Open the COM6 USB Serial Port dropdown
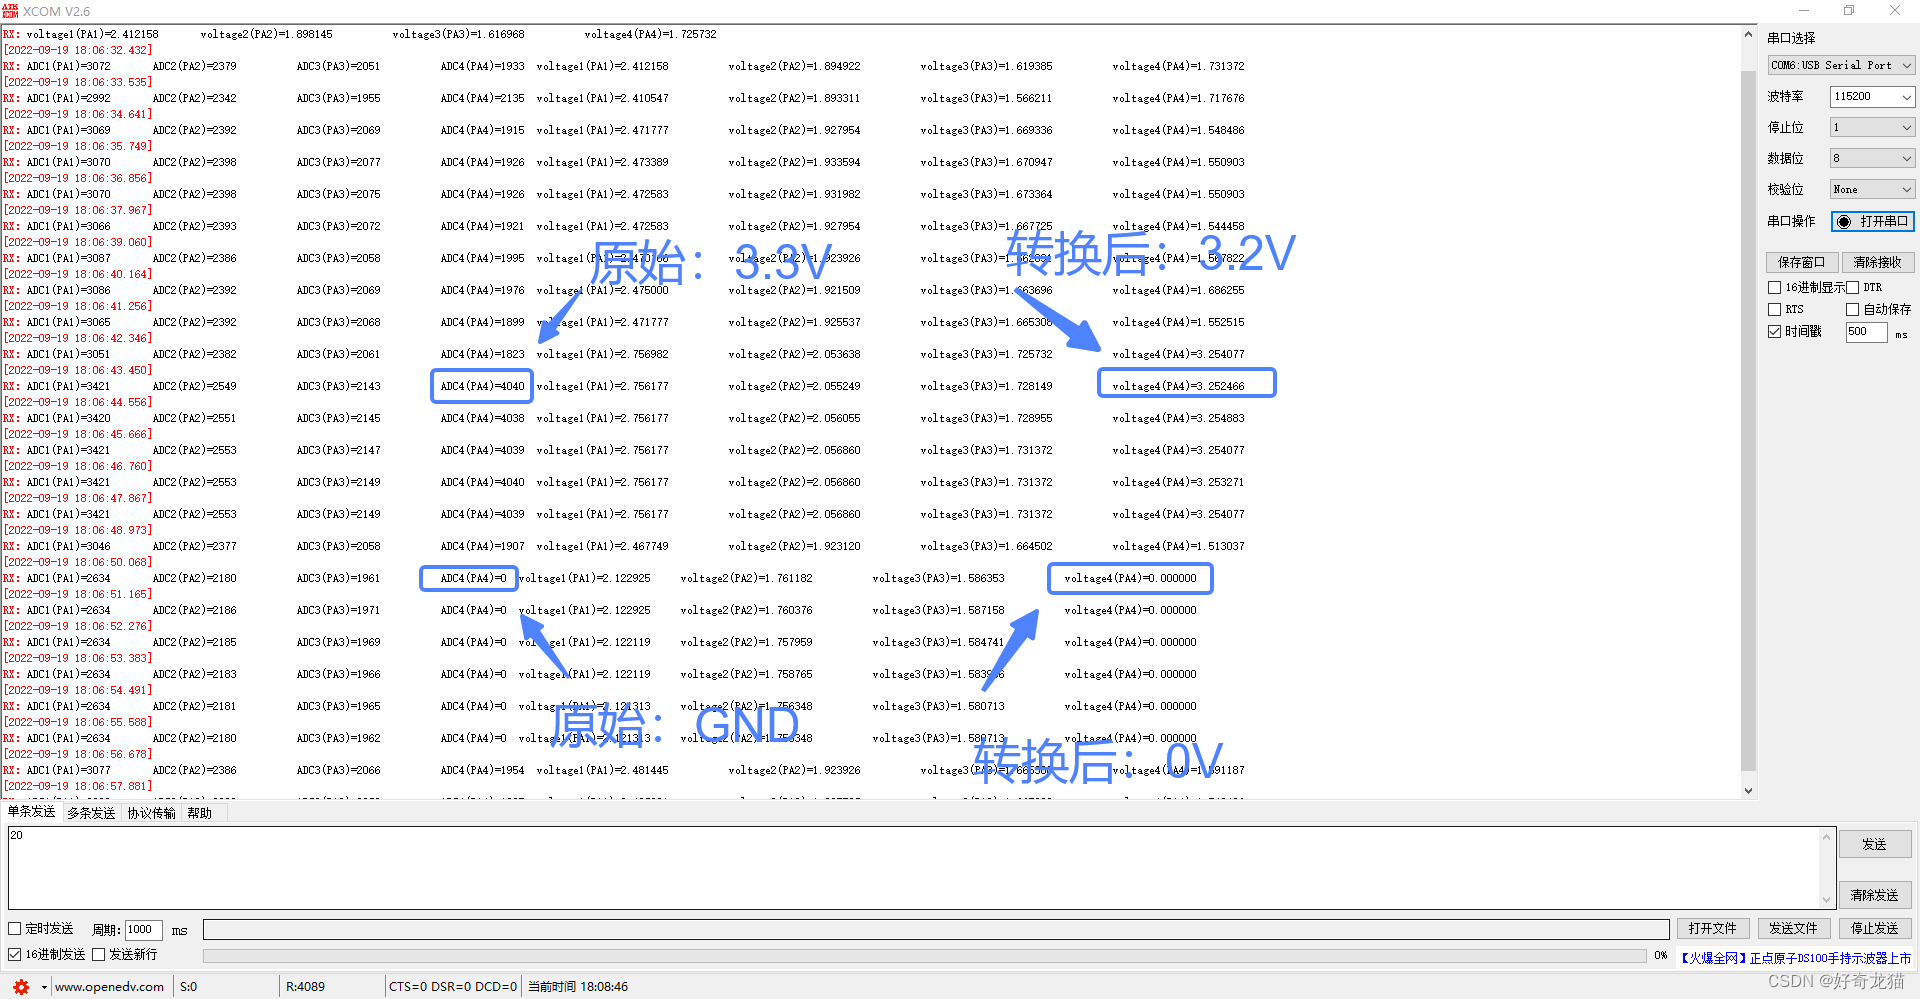Screen dimensions: 1920x999 click(x=1841, y=65)
